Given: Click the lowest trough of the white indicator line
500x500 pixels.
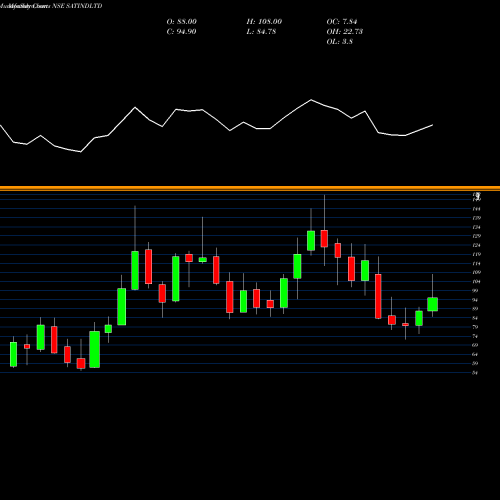Looking at the screenshot, I should click(x=81, y=152).
